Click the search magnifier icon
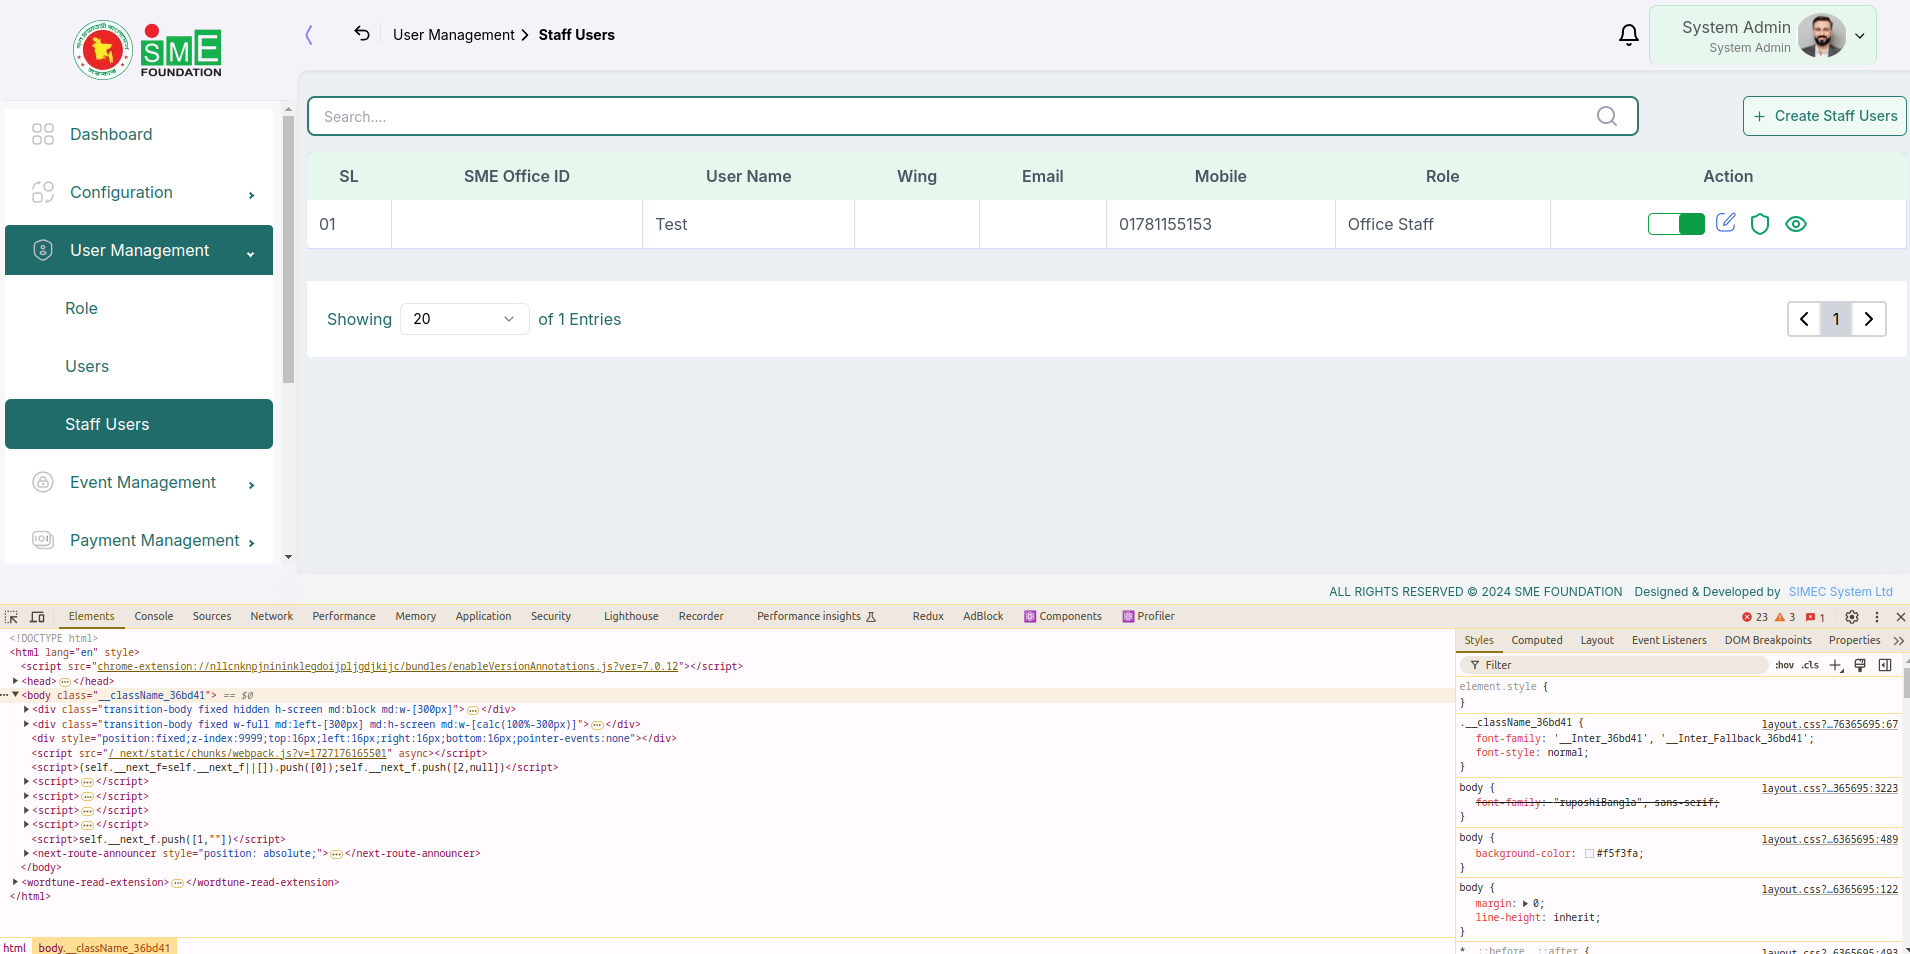This screenshot has width=1910, height=954. pos(1607,116)
